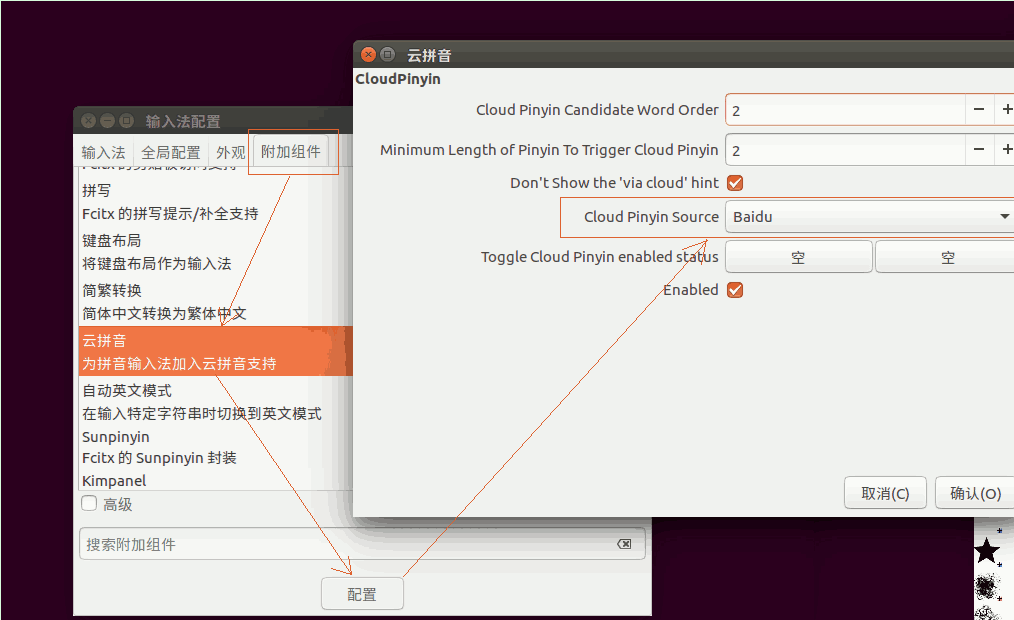Set second 空 toggle hotkey button
Viewport: 1014px width, 620px height.
click(945, 257)
